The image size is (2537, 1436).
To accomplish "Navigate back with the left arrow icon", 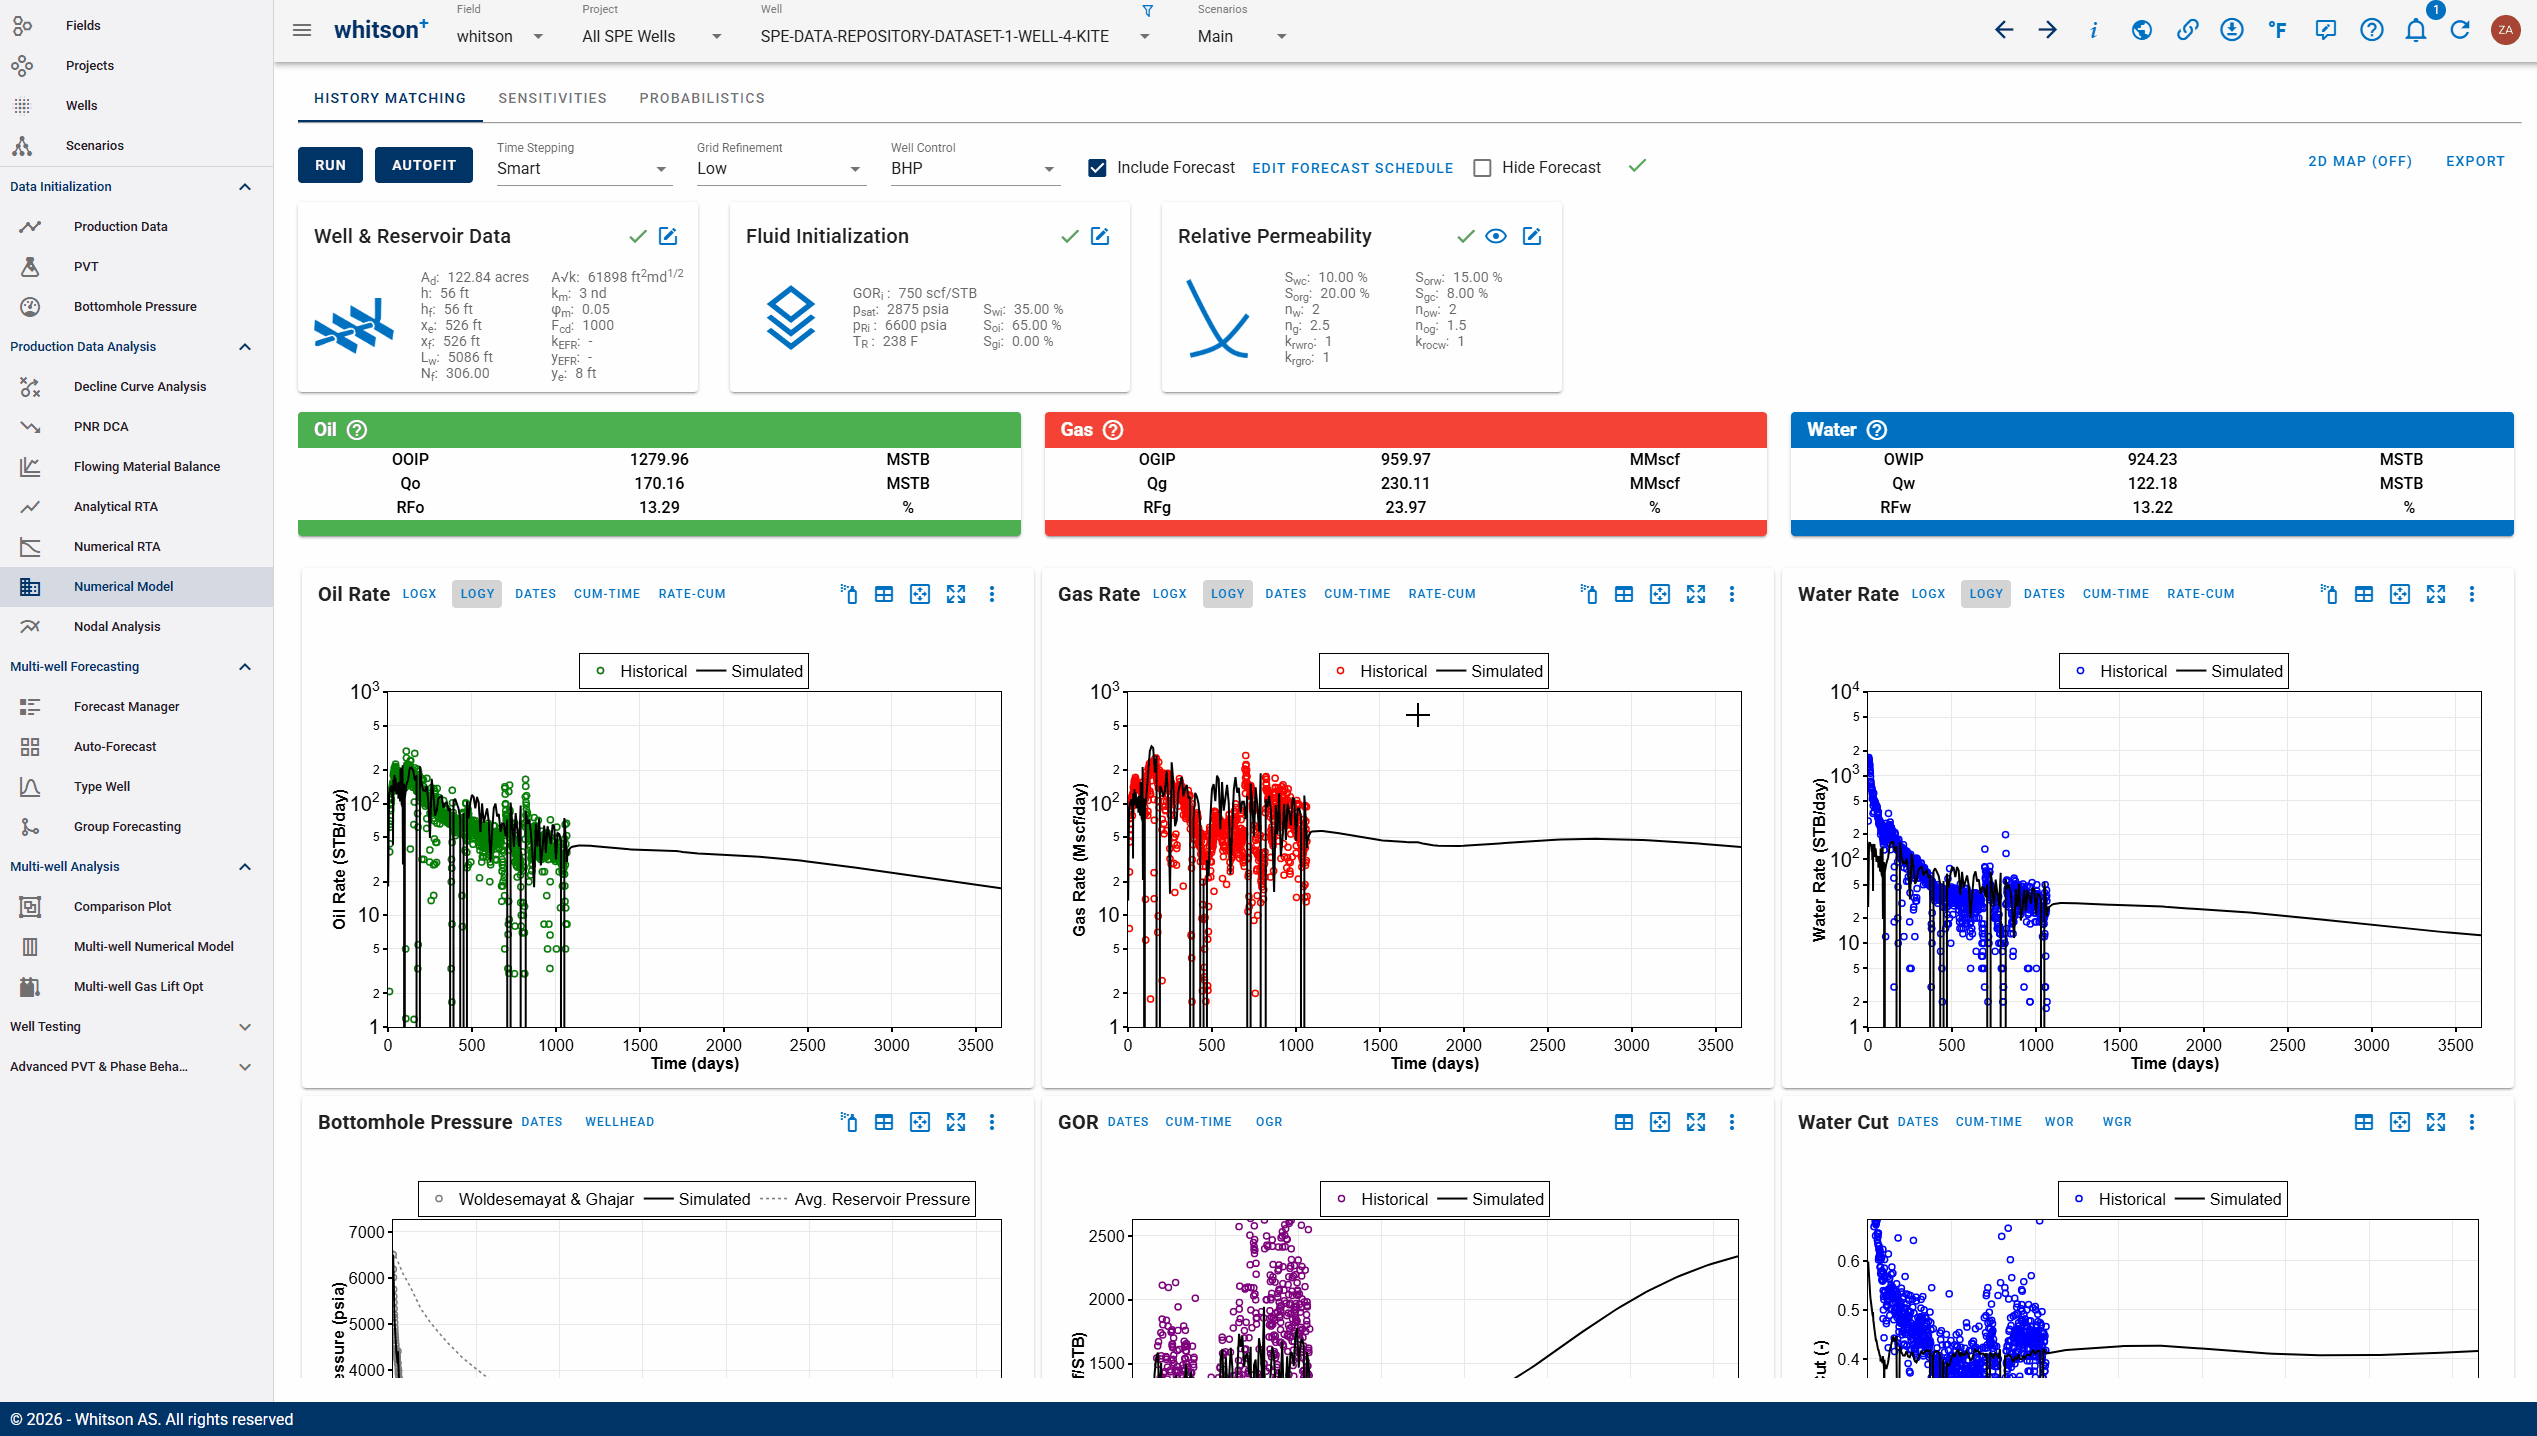I will [x=2003, y=30].
